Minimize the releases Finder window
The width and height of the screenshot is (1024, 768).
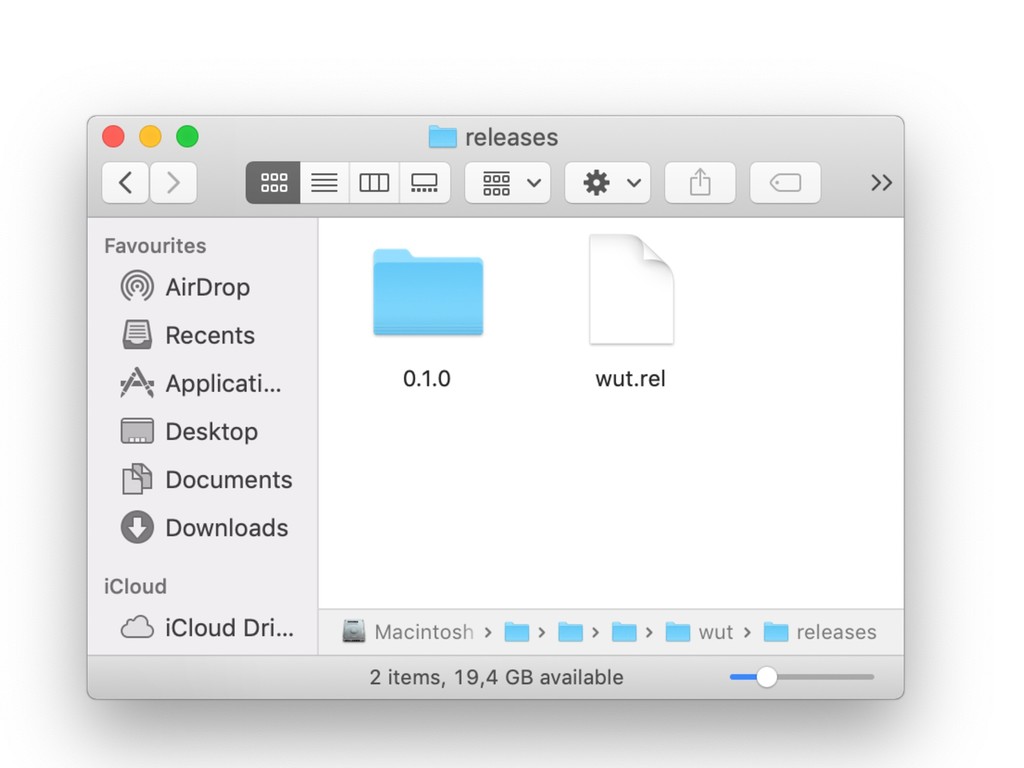150,136
